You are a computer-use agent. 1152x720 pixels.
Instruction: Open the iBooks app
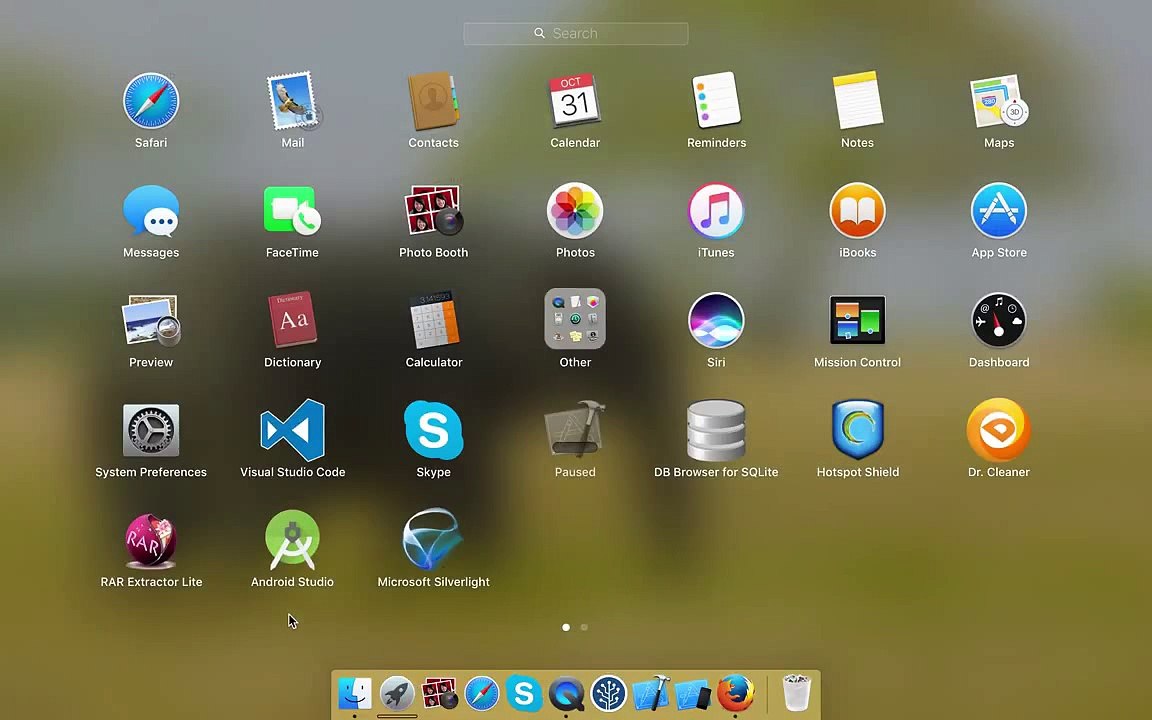click(x=857, y=211)
